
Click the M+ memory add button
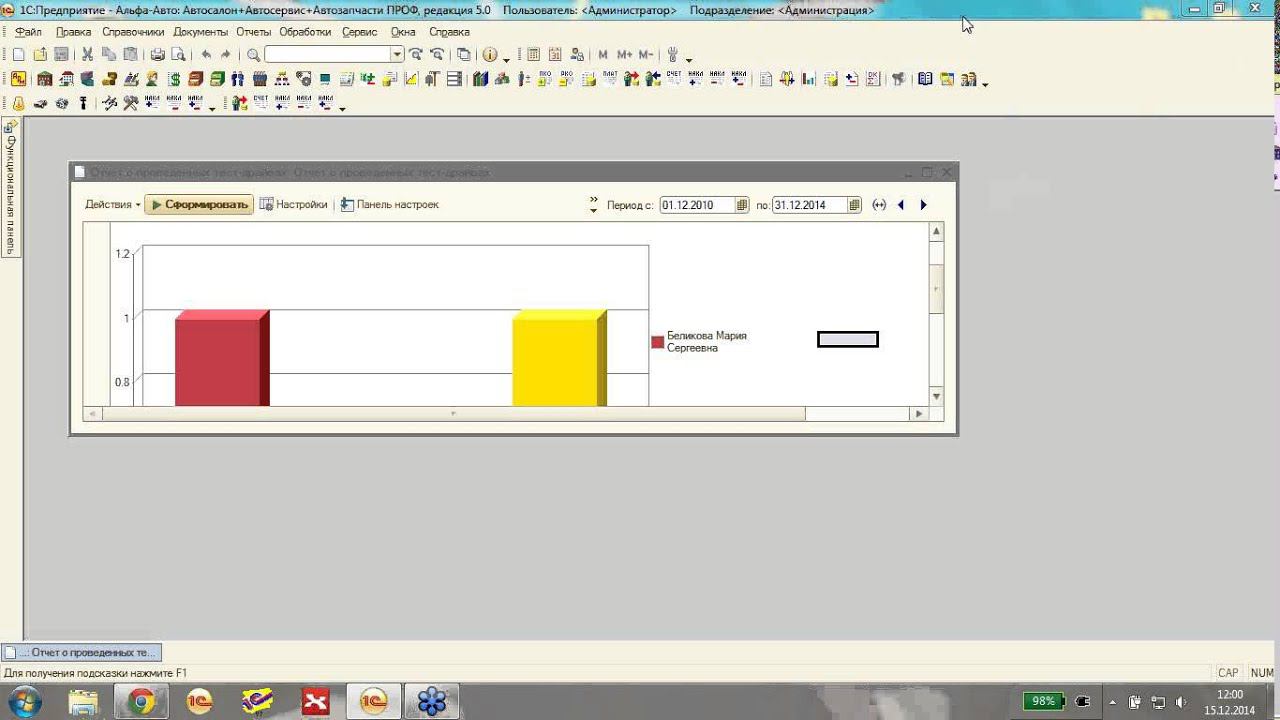tap(625, 55)
